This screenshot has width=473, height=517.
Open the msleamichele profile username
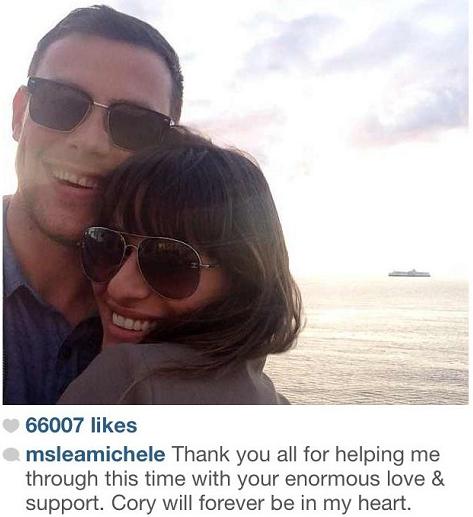coord(95,455)
